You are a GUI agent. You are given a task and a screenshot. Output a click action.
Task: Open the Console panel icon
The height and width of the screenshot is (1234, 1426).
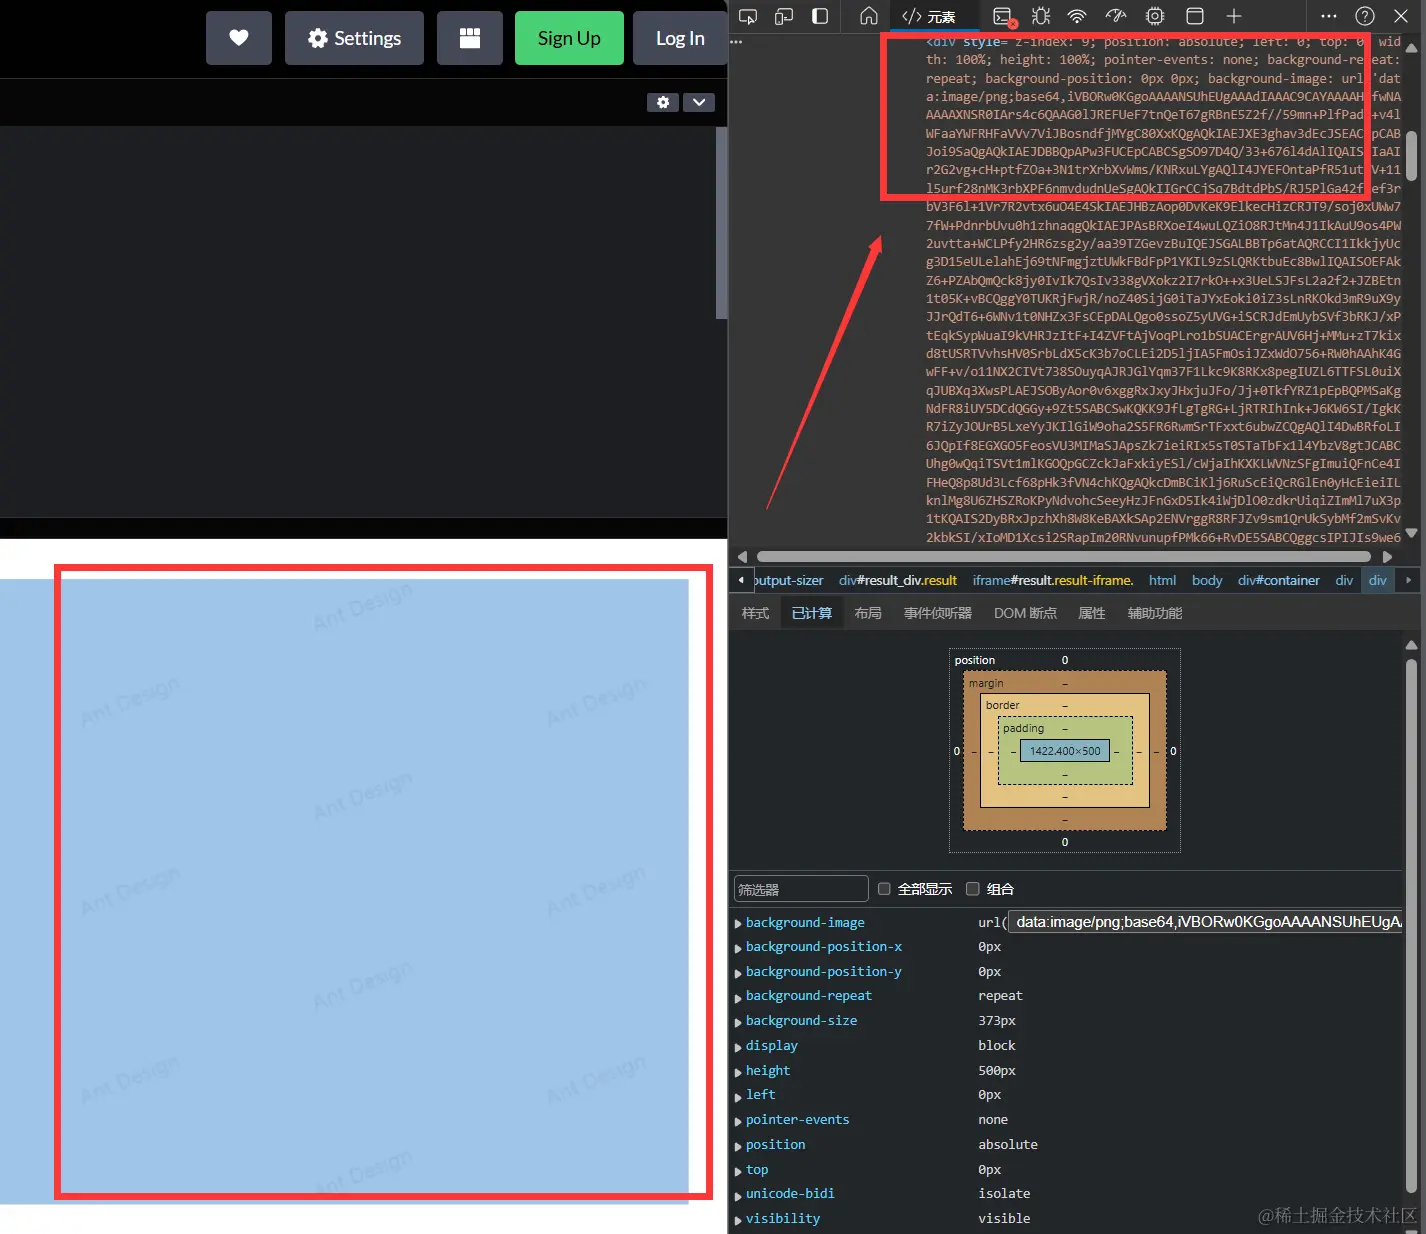[x=1003, y=16]
